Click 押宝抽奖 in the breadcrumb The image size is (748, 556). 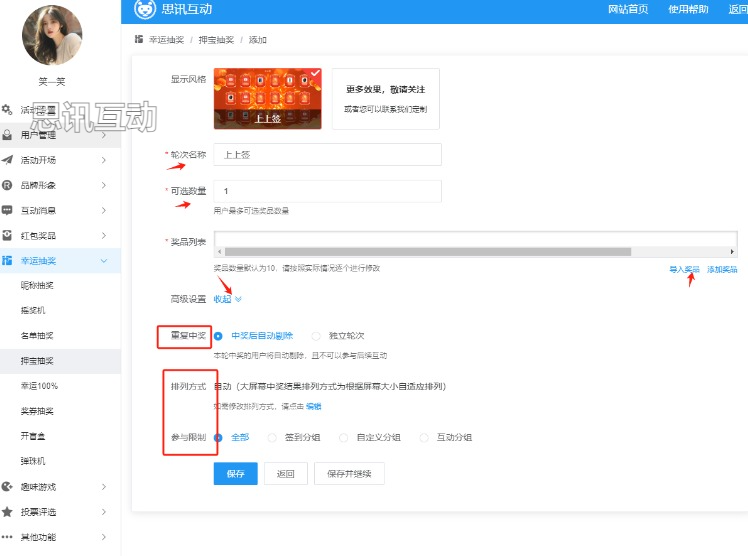tap(216, 40)
